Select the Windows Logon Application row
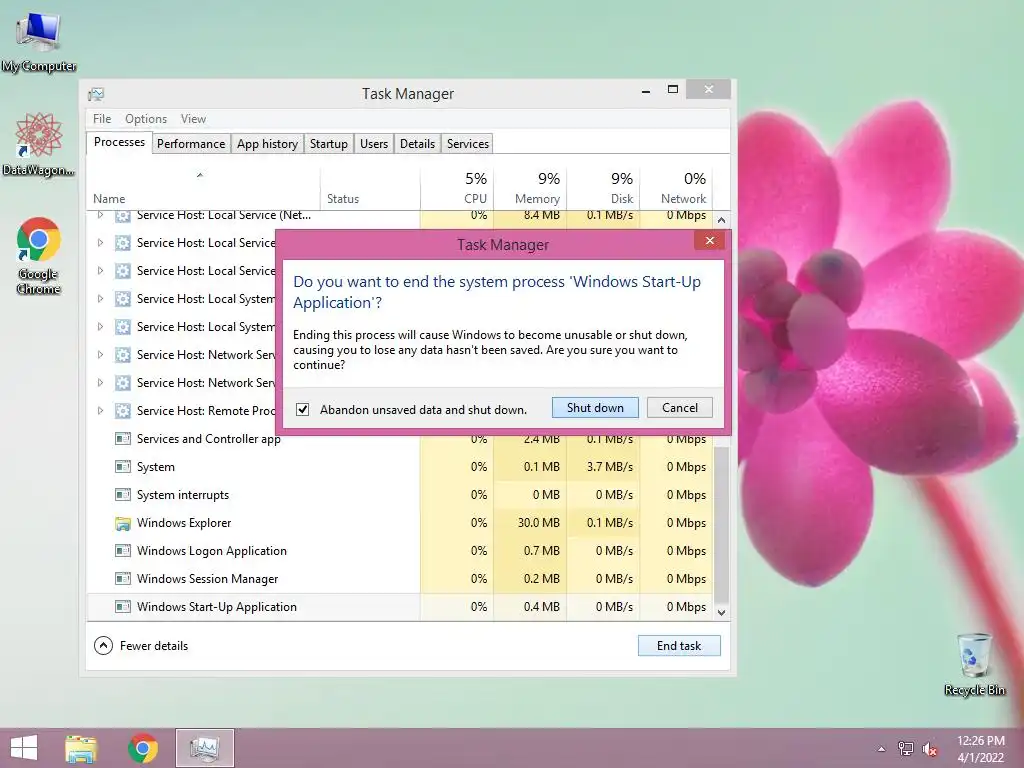1024x768 pixels. 400,551
